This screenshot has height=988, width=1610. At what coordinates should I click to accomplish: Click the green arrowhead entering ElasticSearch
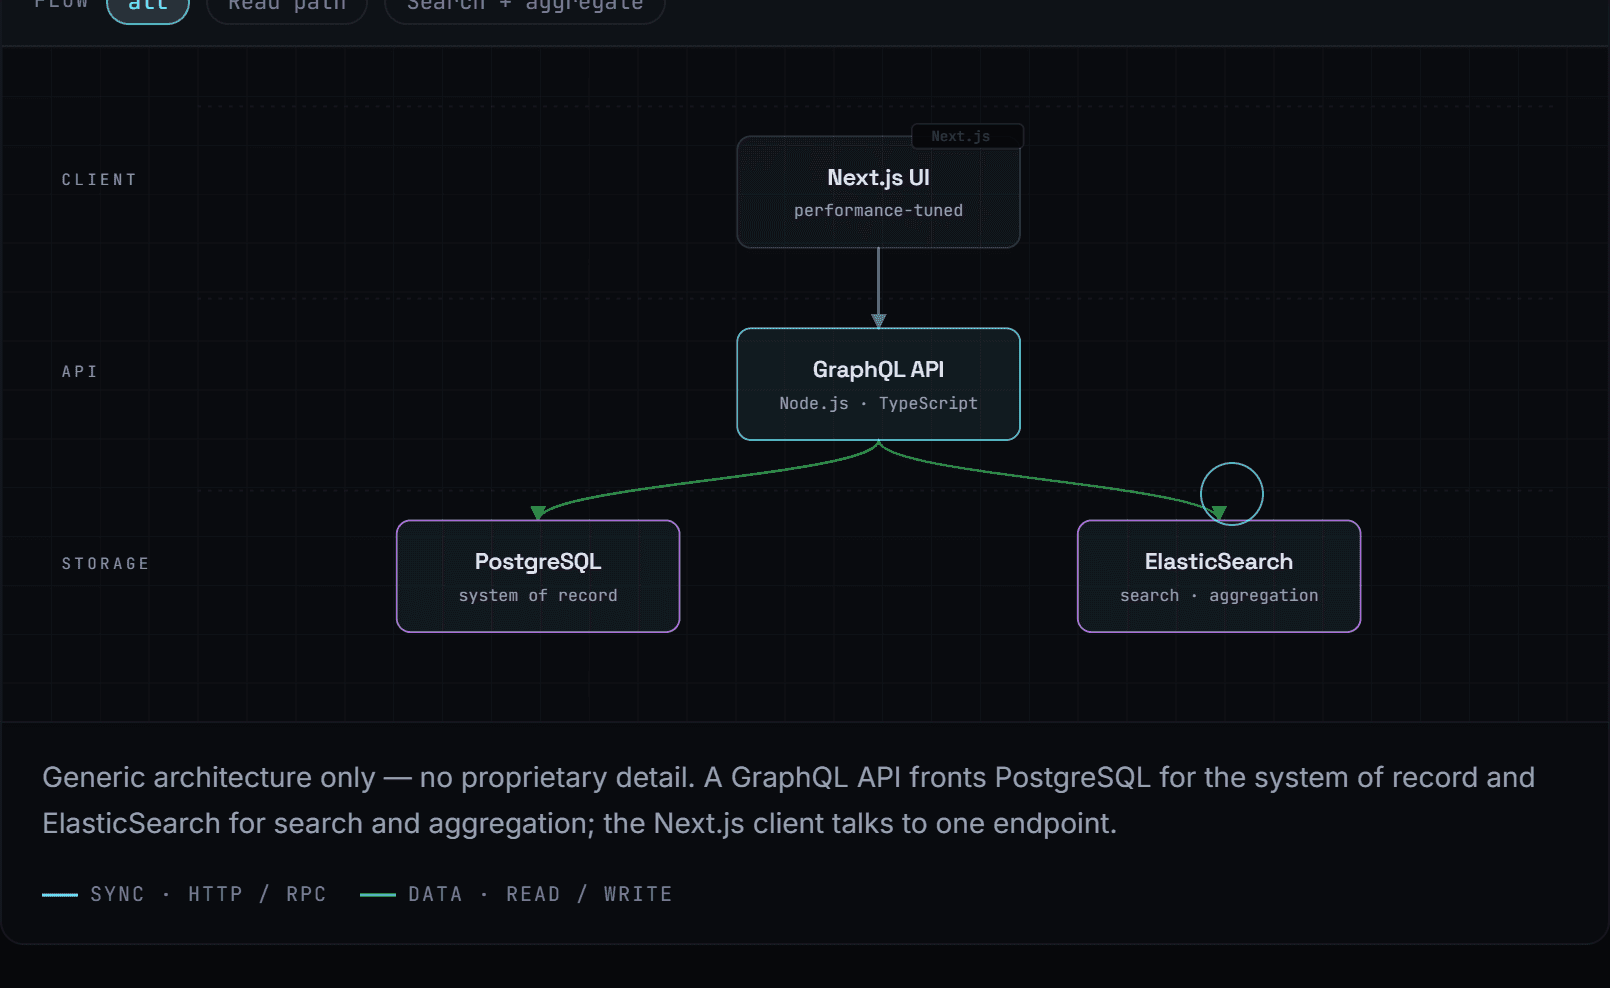1219,513
